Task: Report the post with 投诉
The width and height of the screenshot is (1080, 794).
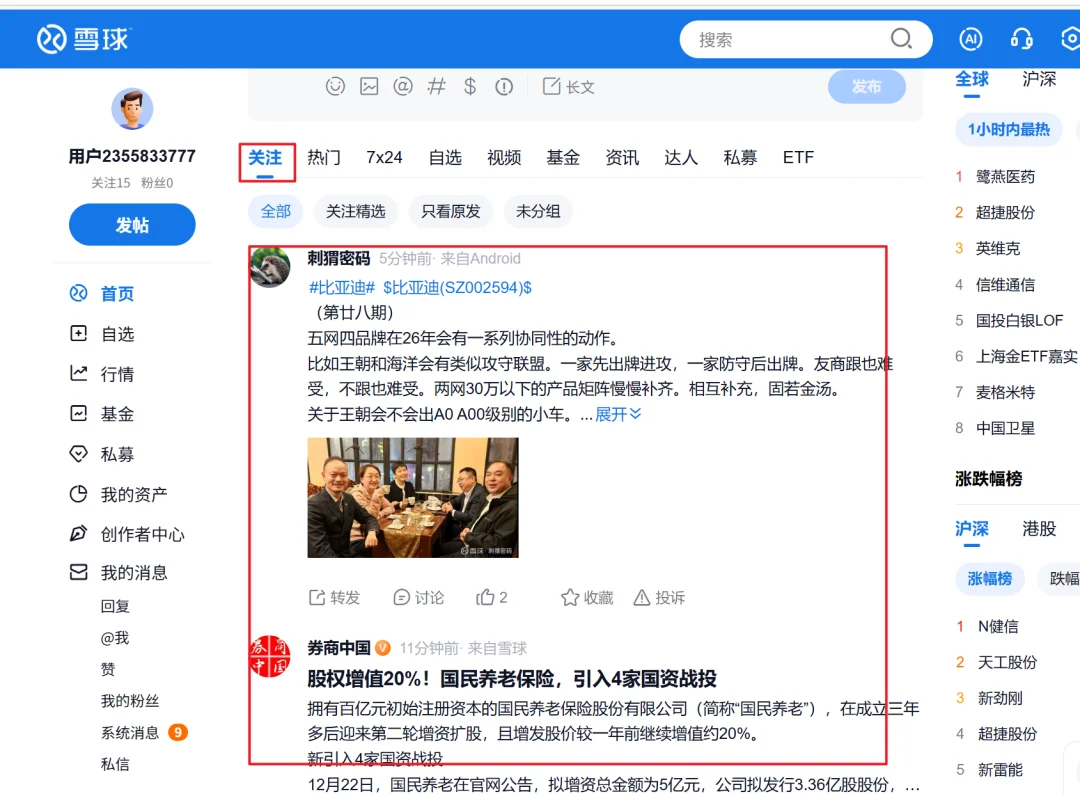Action: point(659,597)
